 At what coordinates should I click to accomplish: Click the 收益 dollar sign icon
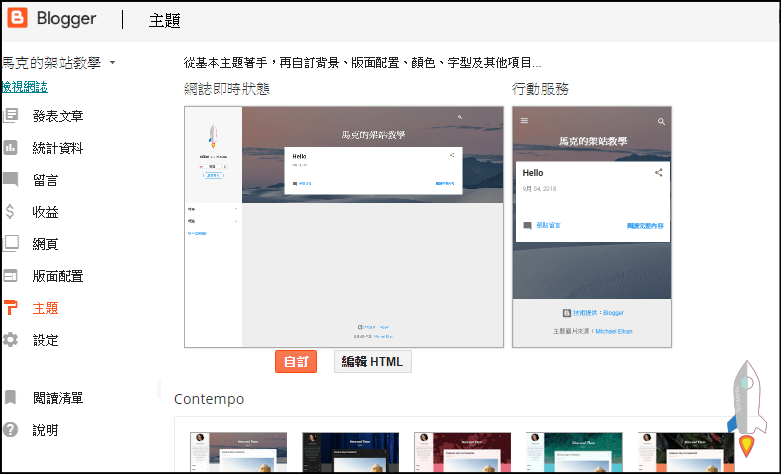click(10, 212)
